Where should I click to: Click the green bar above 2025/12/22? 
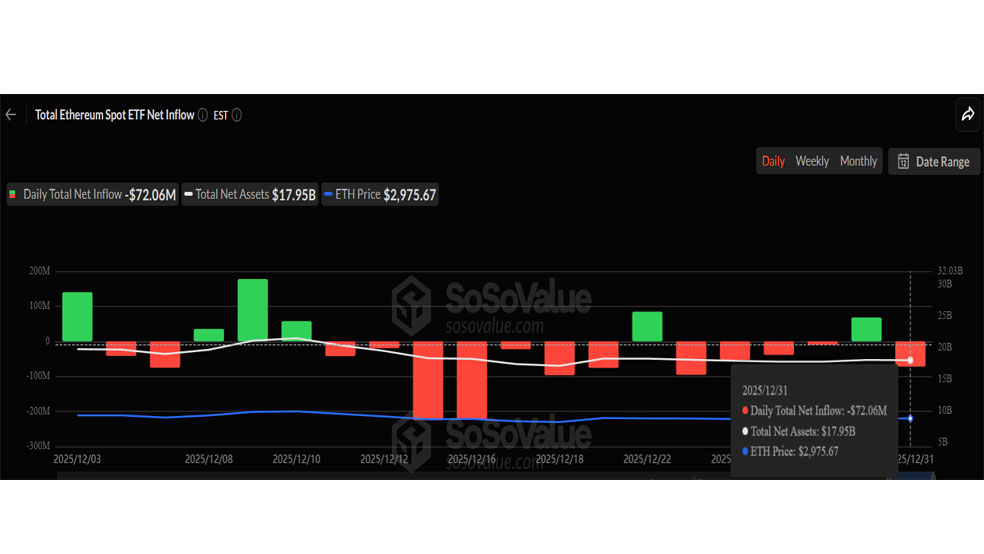(647, 326)
